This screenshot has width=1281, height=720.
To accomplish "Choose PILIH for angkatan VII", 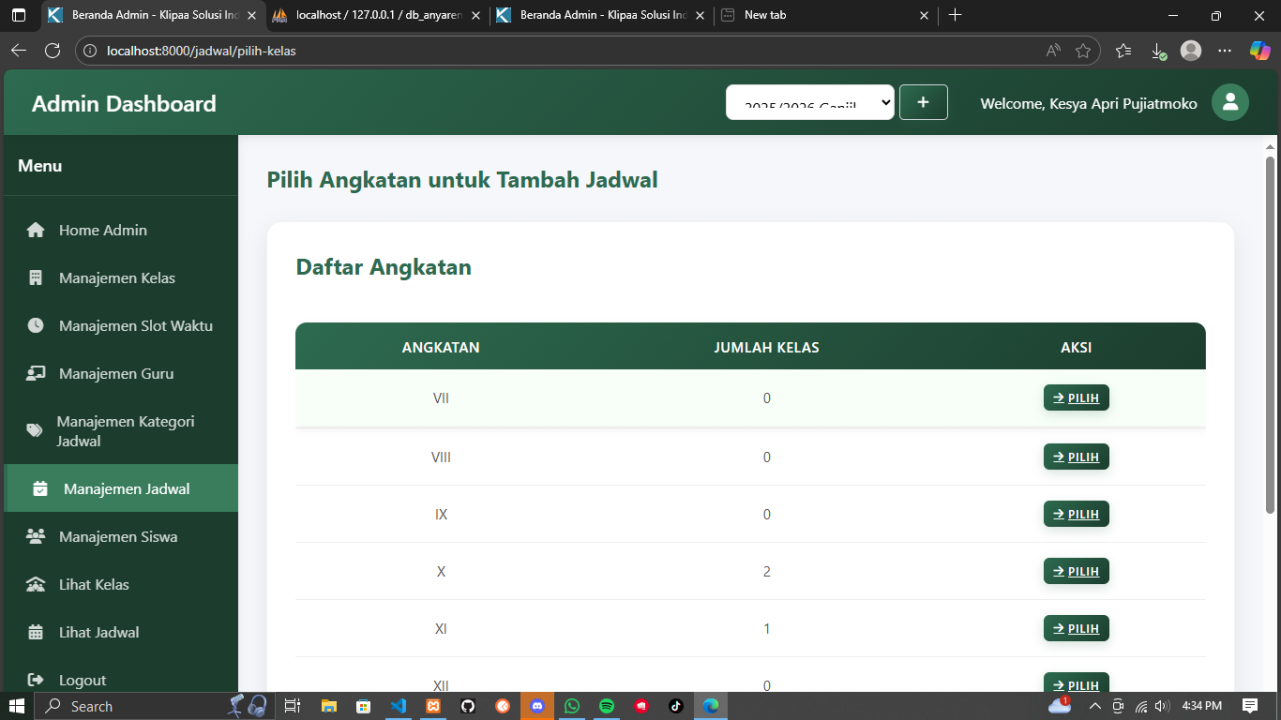I will pyautogui.click(x=1076, y=398).
